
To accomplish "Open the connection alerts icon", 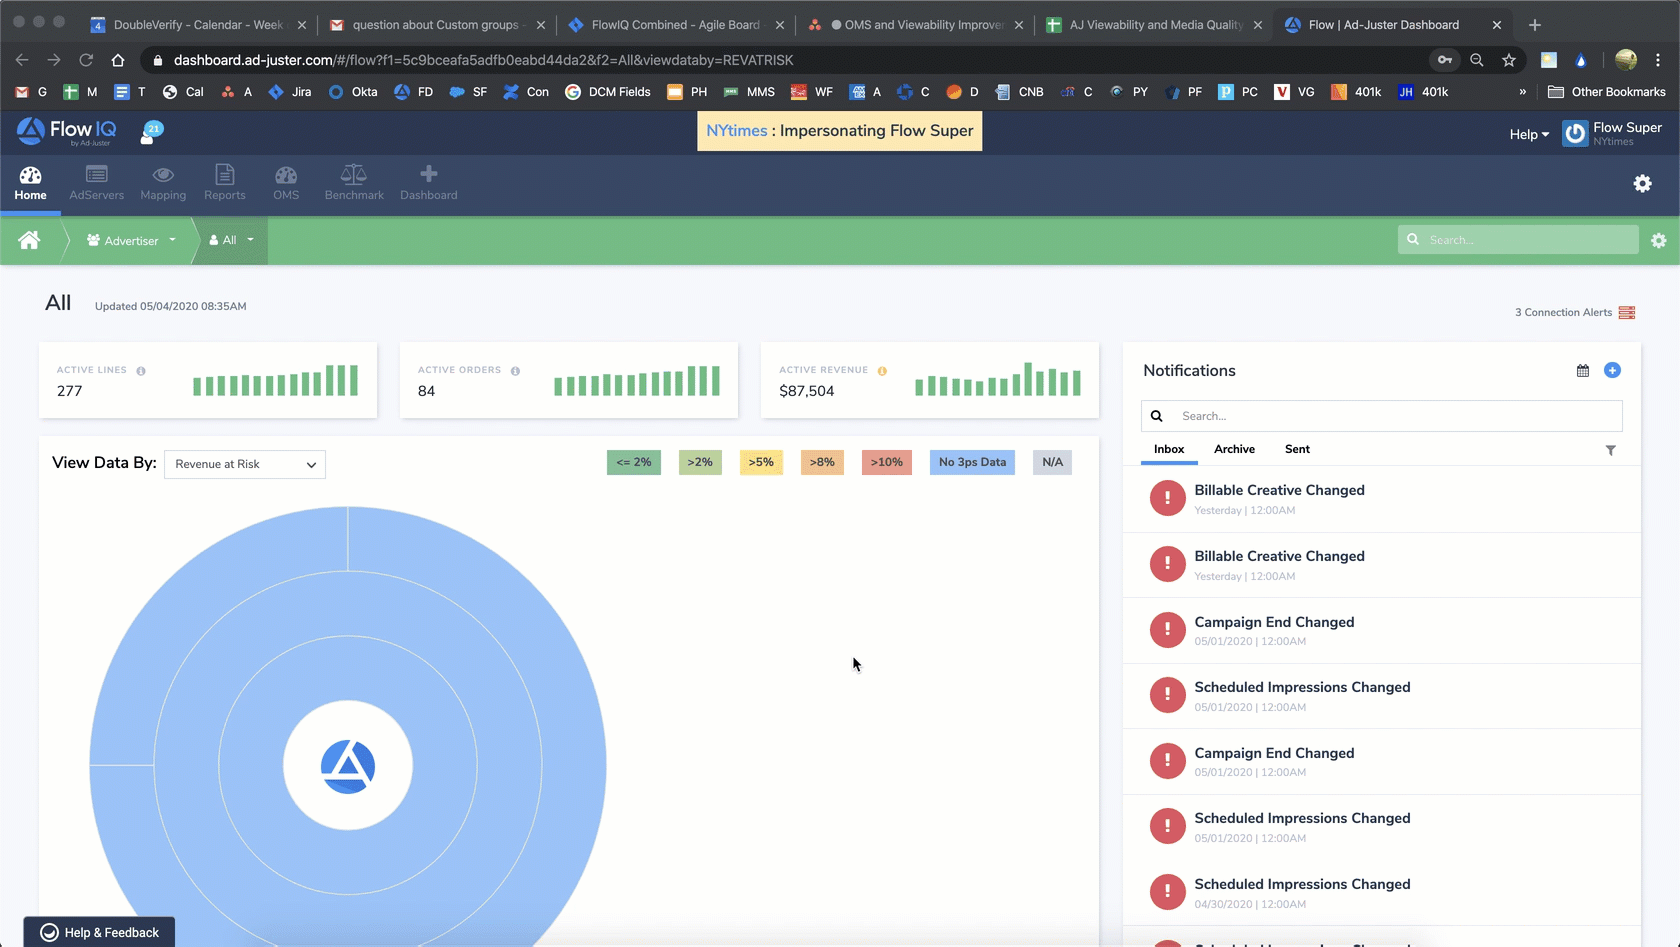I will [x=1627, y=313].
